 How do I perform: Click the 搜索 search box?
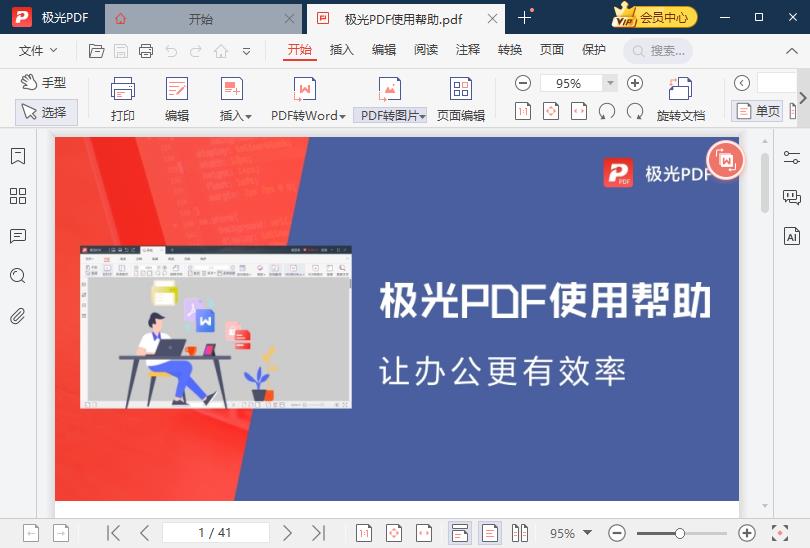coord(658,51)
